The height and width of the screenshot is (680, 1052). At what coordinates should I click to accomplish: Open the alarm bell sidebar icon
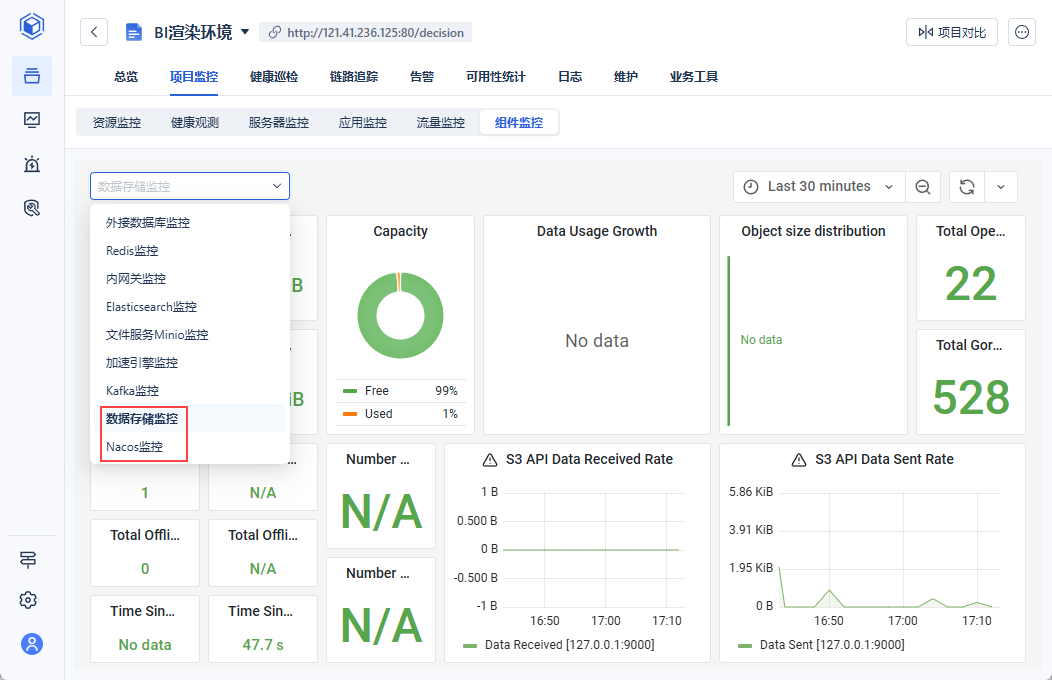[32, 164]
